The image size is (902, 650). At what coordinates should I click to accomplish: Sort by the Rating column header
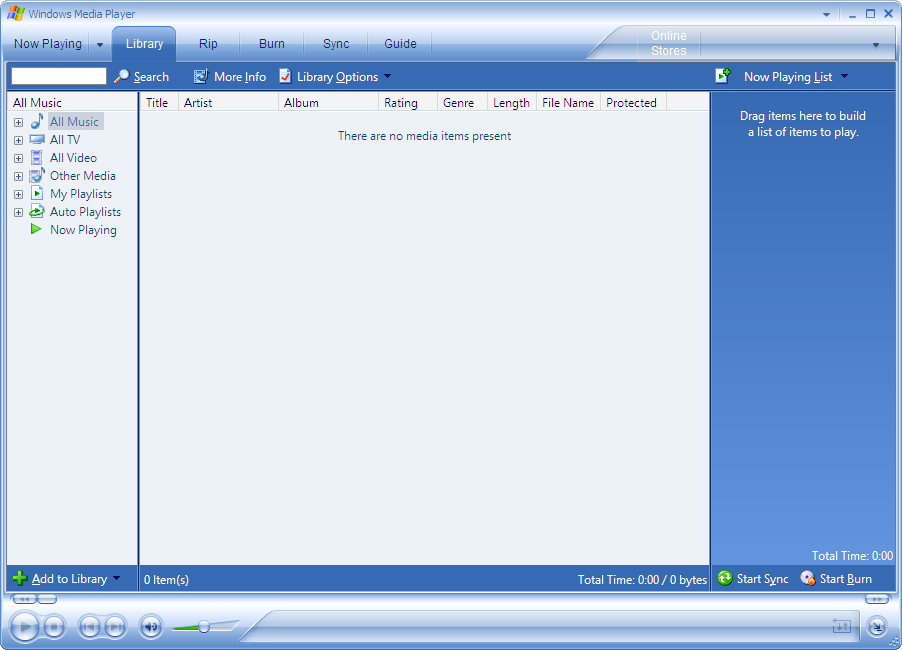tap(408, 102)
